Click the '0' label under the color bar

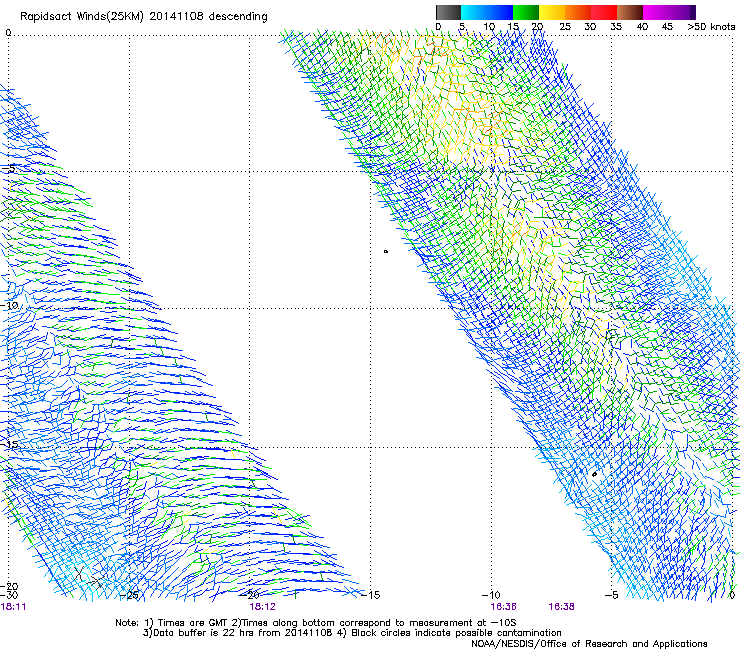coord(438,27)
